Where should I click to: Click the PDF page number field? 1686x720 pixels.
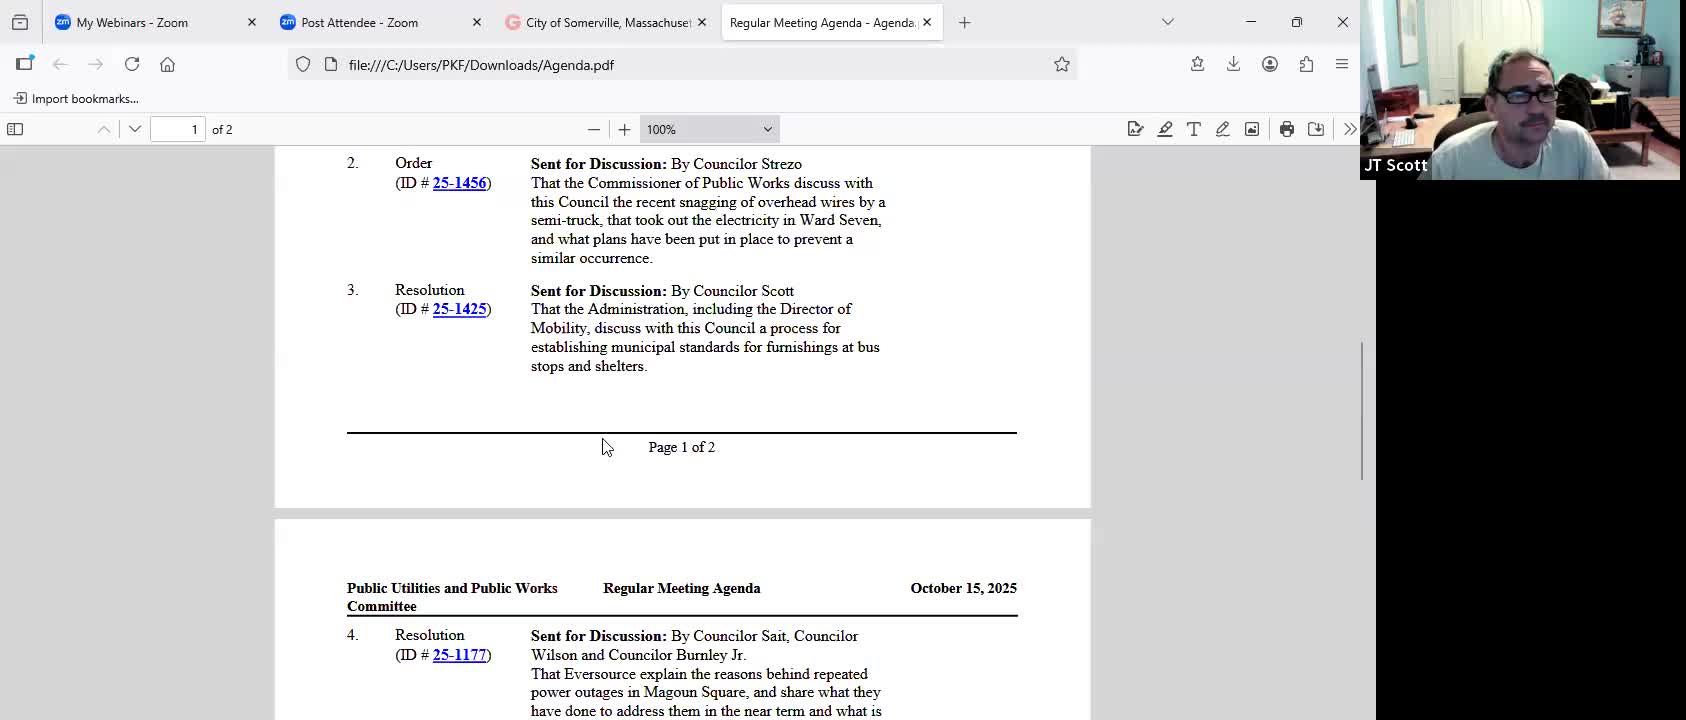point(178,129)
